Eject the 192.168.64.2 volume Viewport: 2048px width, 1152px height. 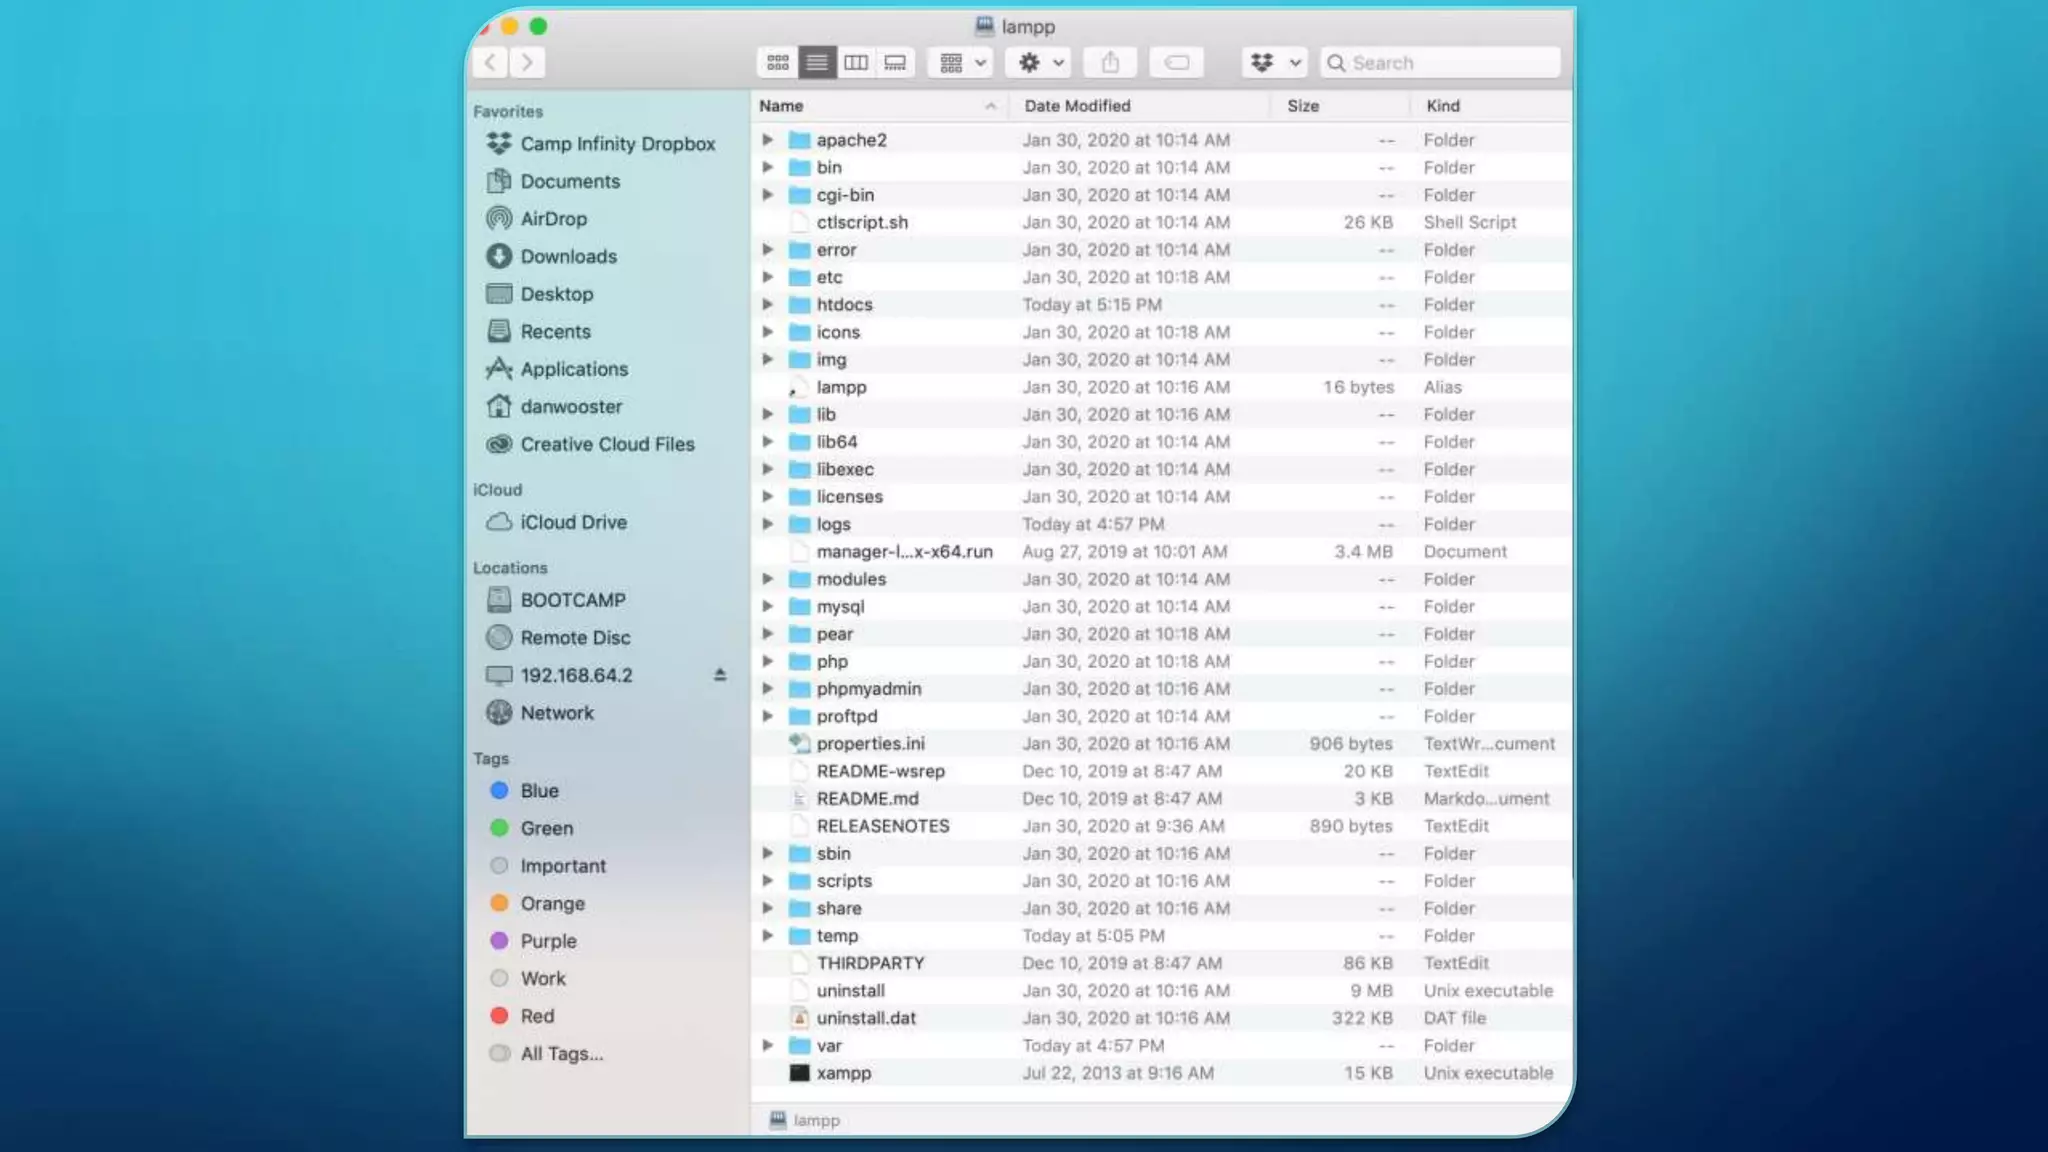(x=719, y=675)
